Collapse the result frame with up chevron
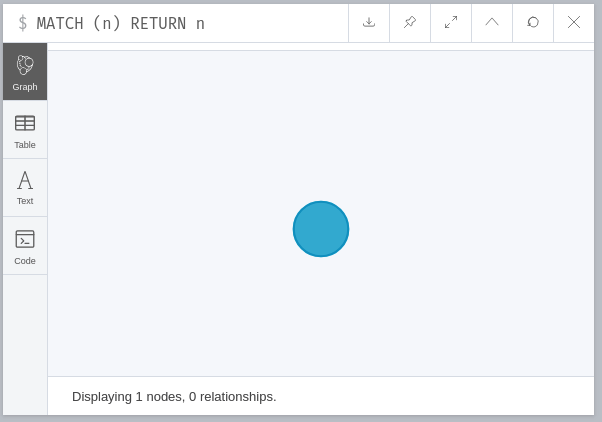This screenshot has width=602, height=422. click(492, 23)
